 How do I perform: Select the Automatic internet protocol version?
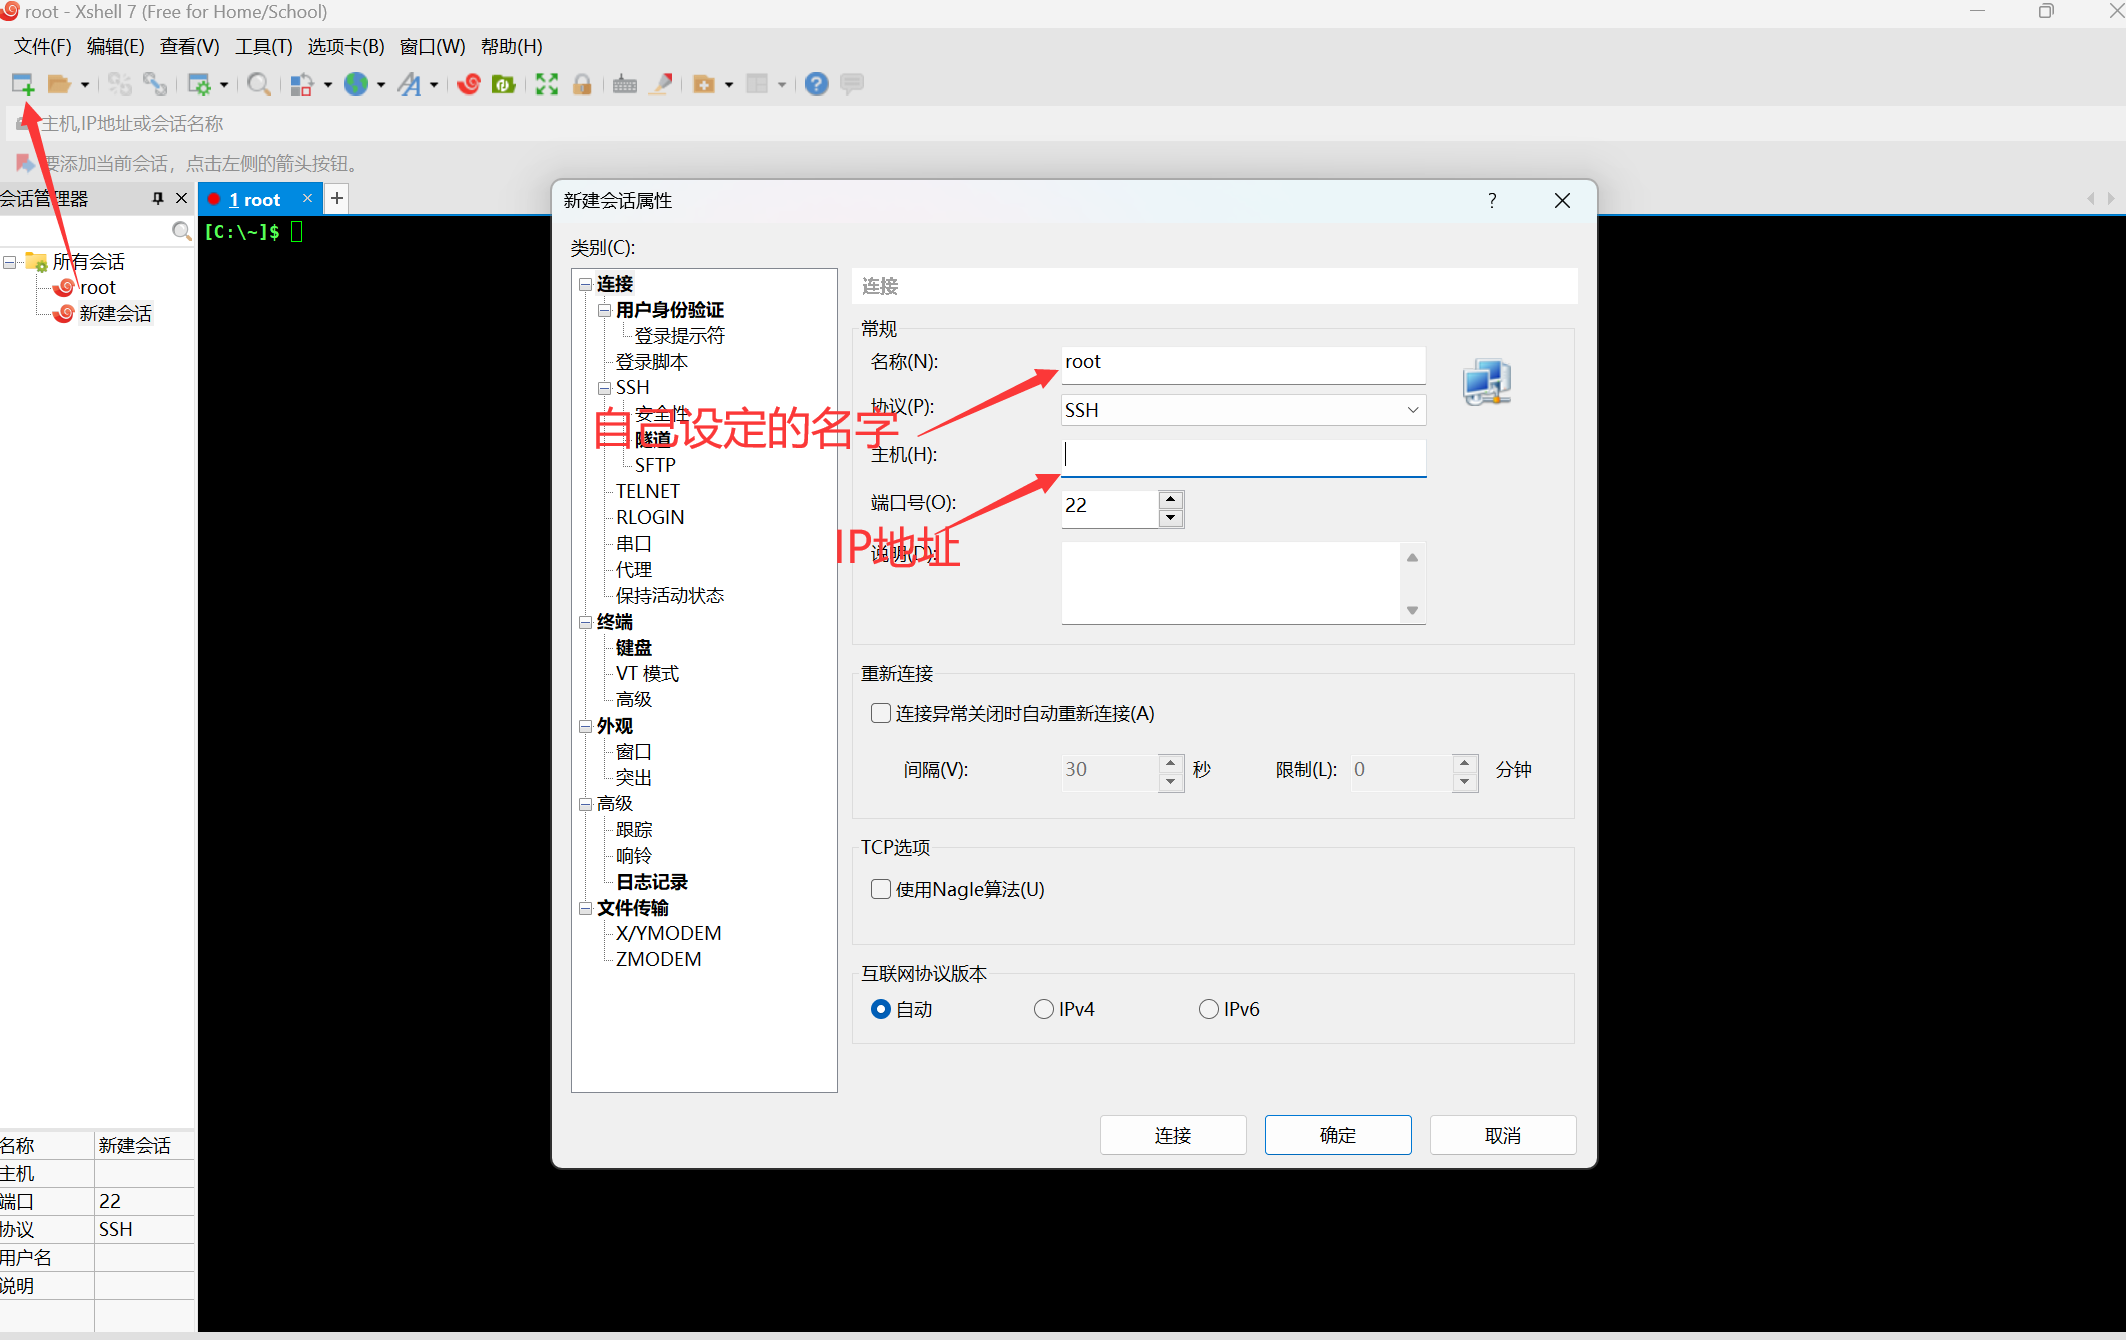coord(881,1009)
